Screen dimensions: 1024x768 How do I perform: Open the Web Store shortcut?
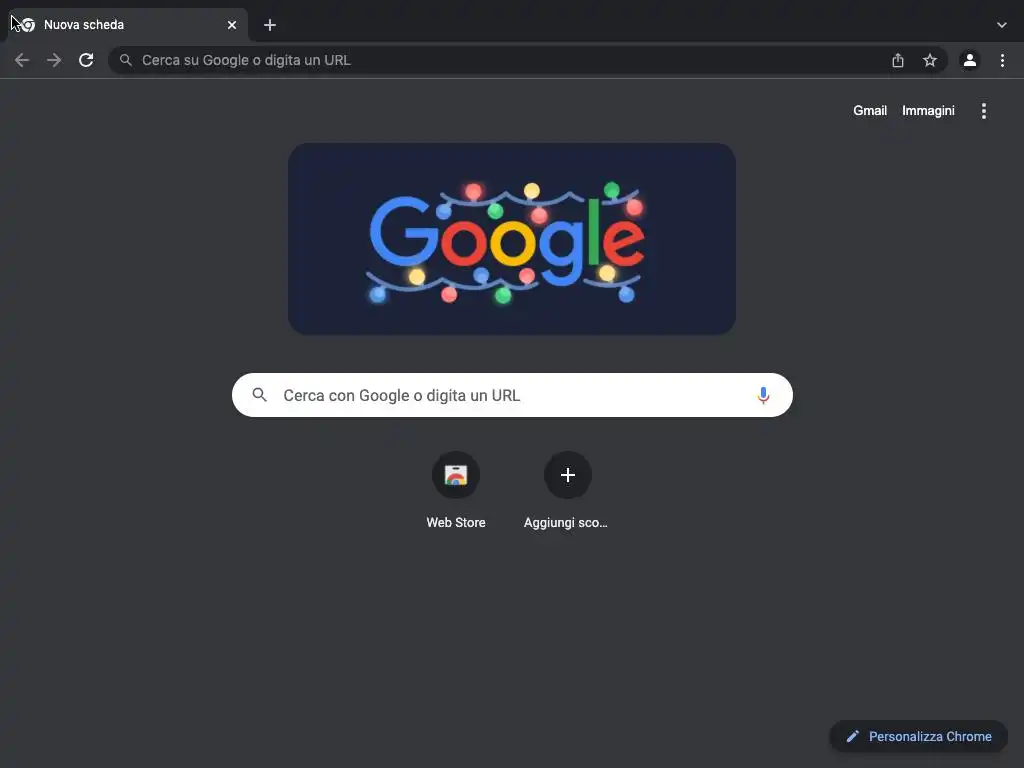456,475
